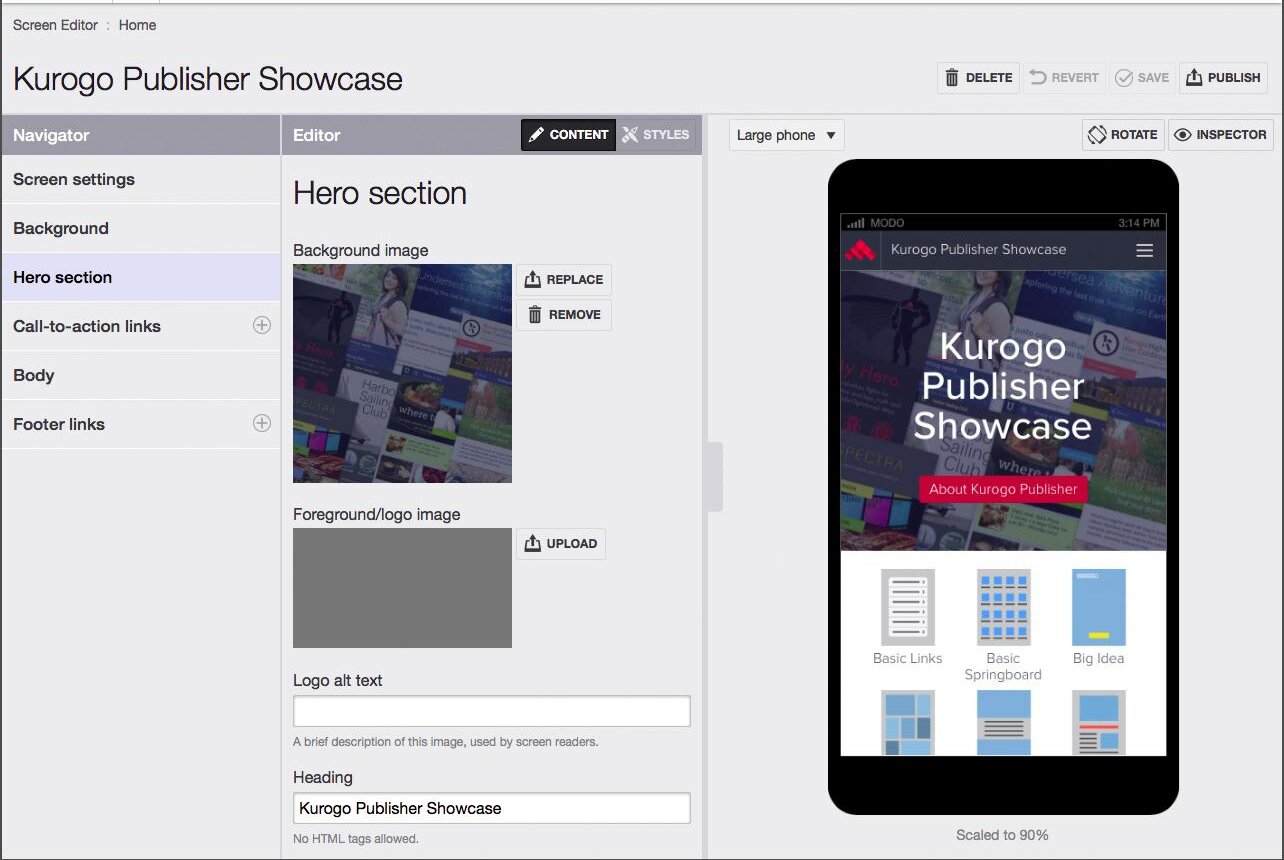The height and width of the screenshot is (860, 1284).
Task: Open the Inspector view
Action: [x=1220, y=135]
